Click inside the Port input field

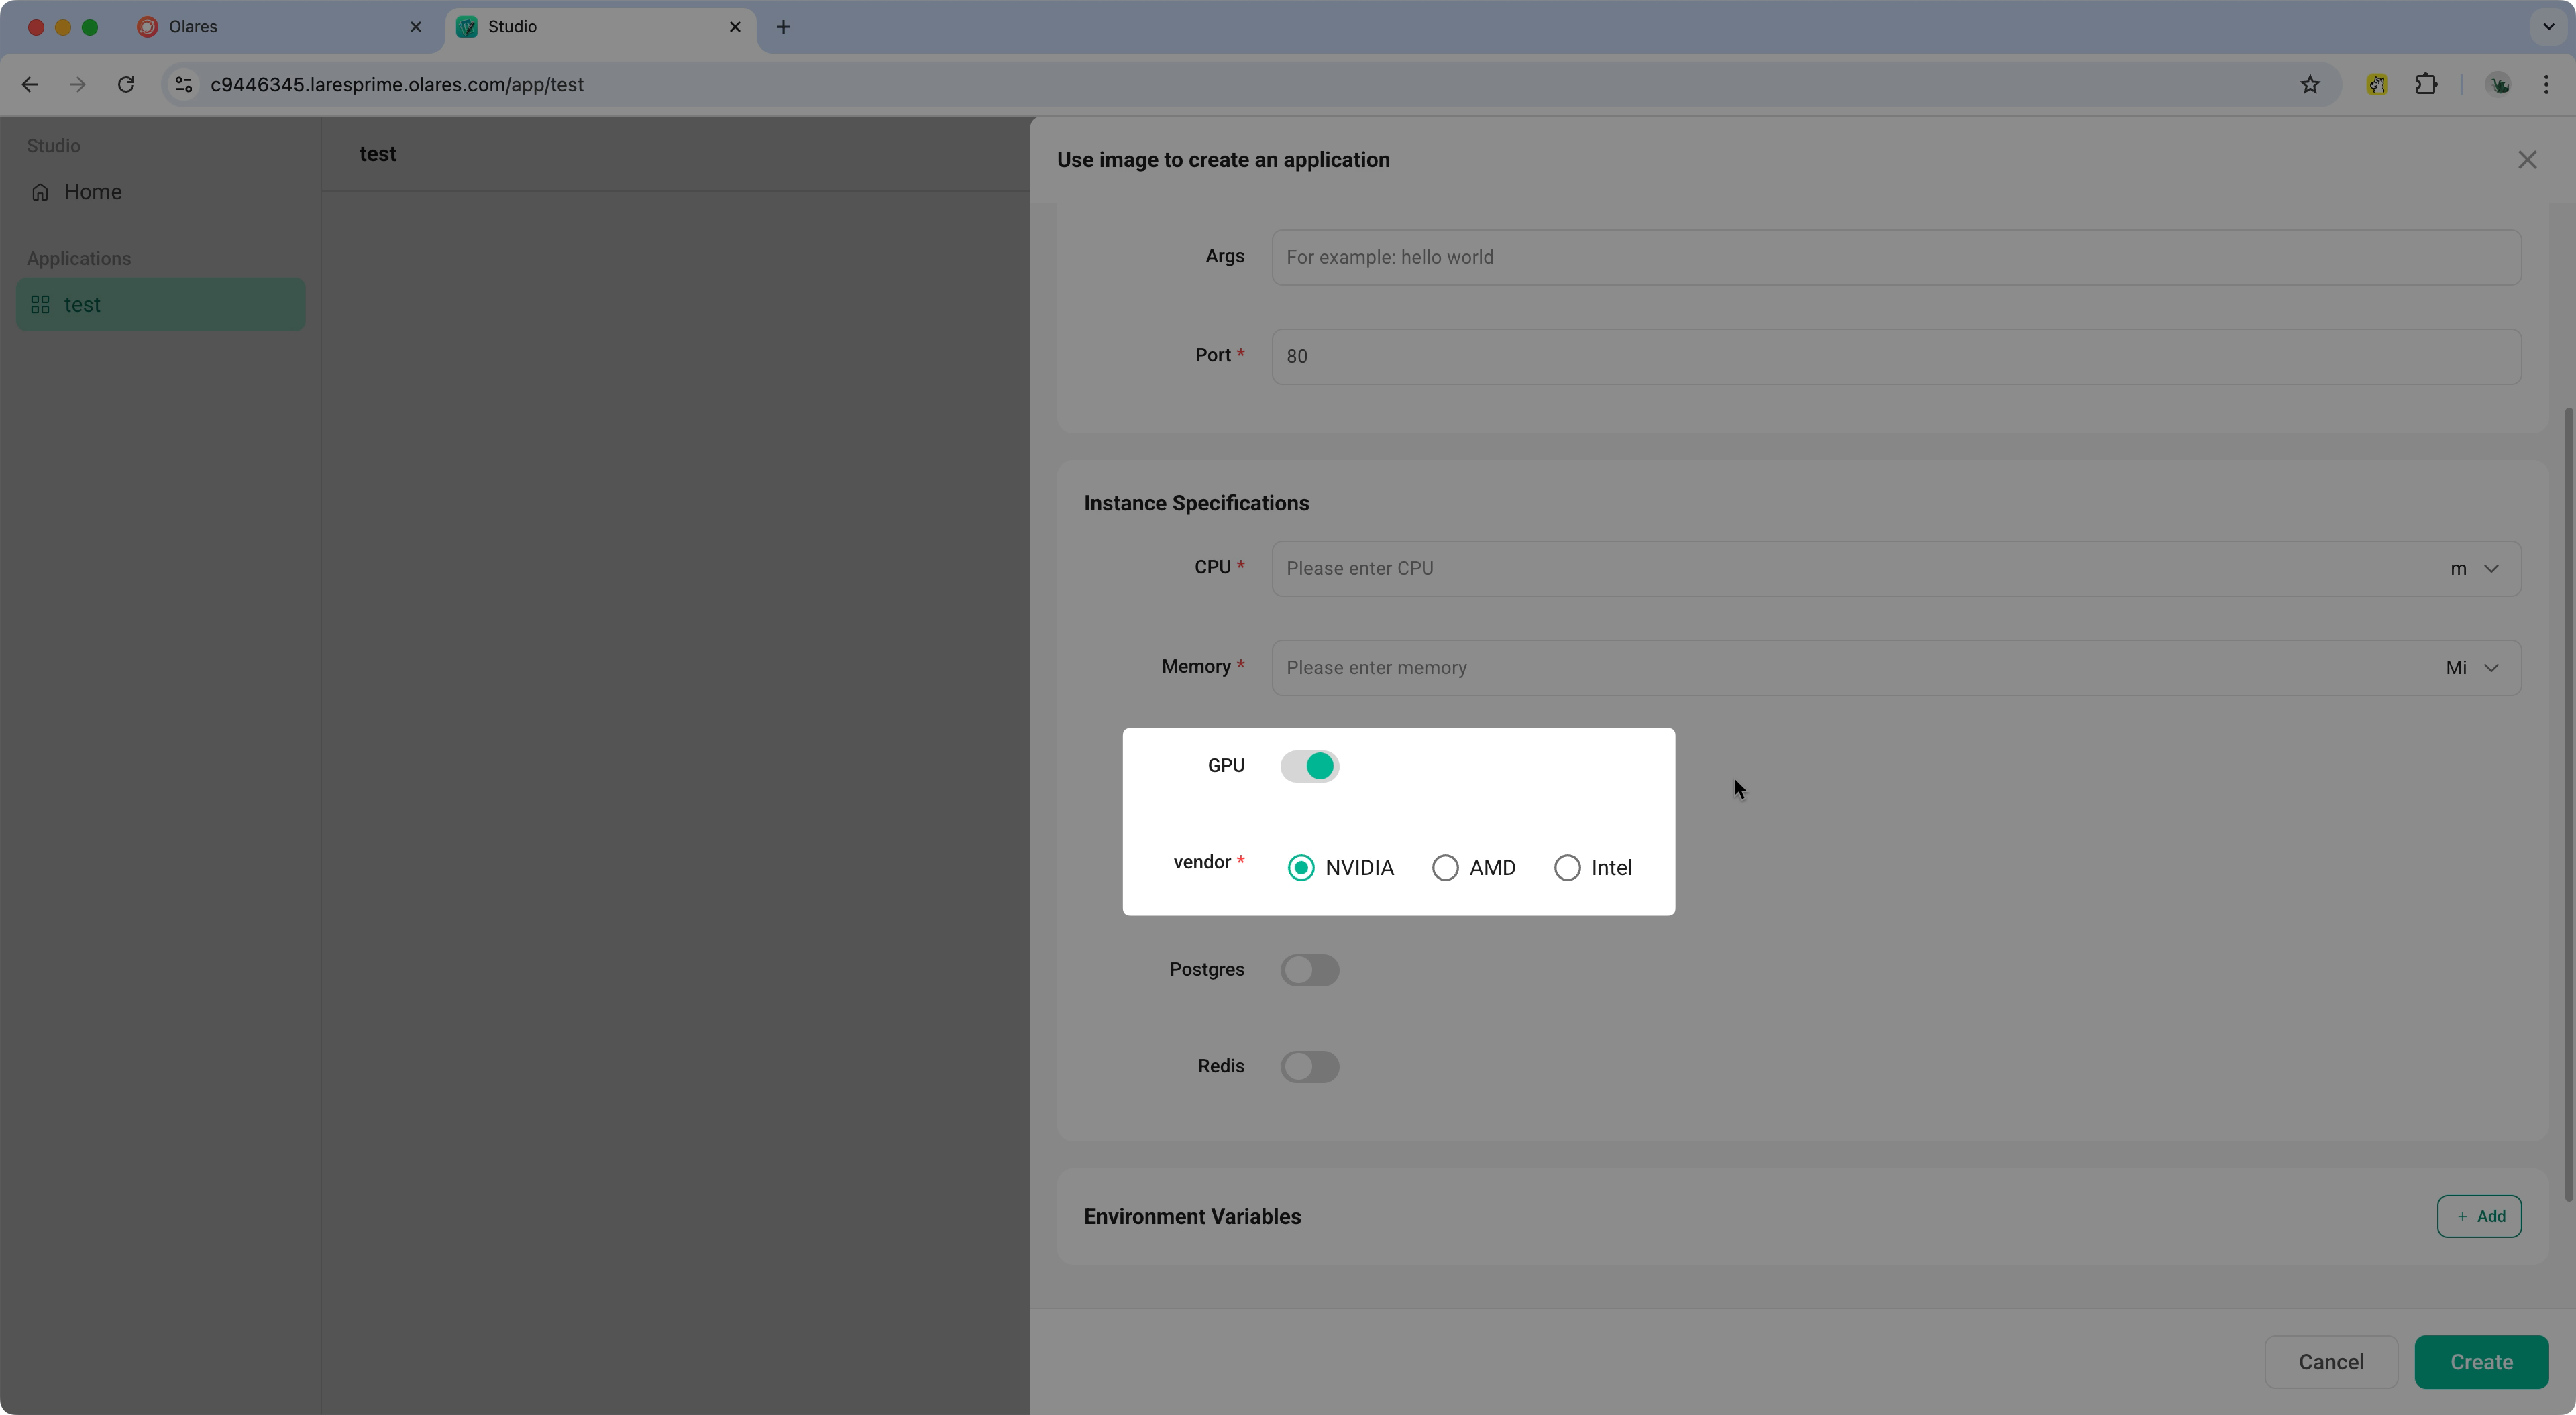[1700, 356]
